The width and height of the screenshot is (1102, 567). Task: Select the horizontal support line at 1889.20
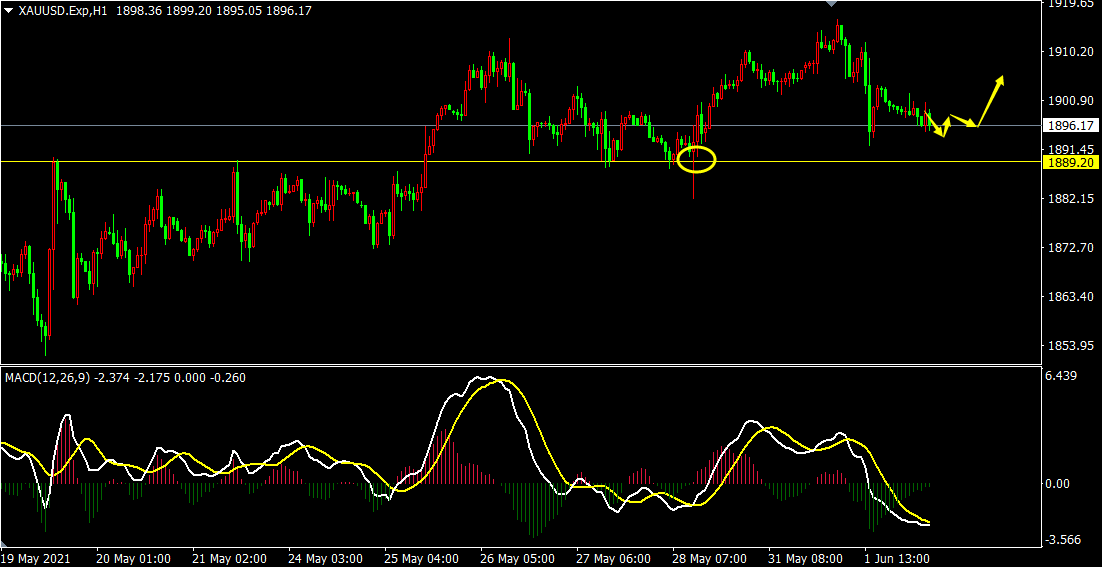click(x=300, y=161)
